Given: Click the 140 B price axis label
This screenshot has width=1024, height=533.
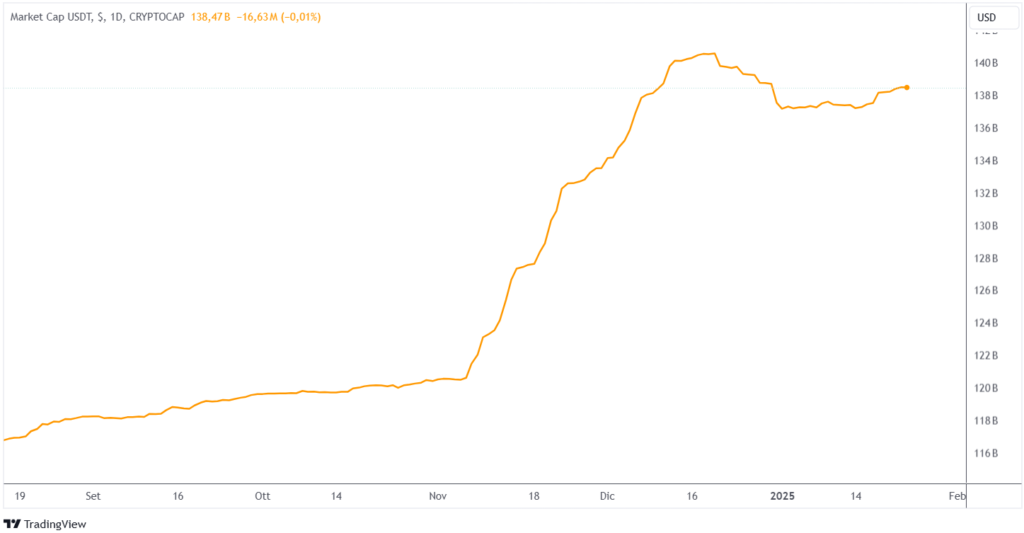Looking at the screenshot, I should point(986,63).
